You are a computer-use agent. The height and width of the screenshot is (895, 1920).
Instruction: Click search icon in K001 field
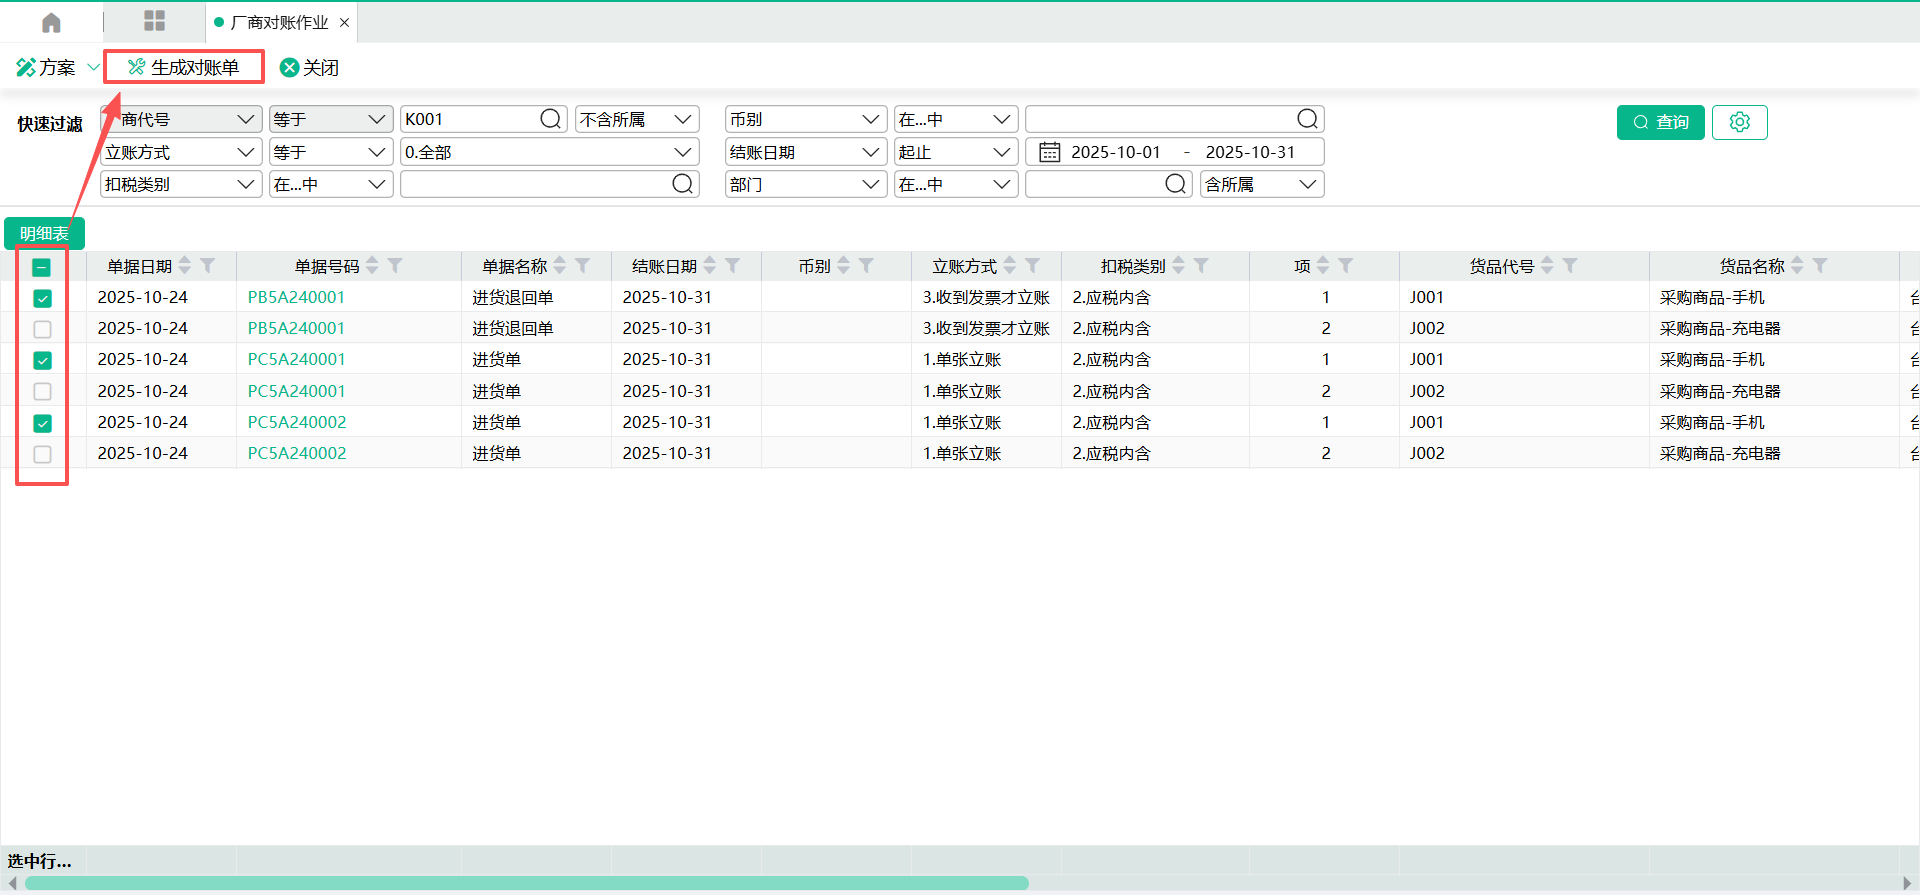pos(550,119)
